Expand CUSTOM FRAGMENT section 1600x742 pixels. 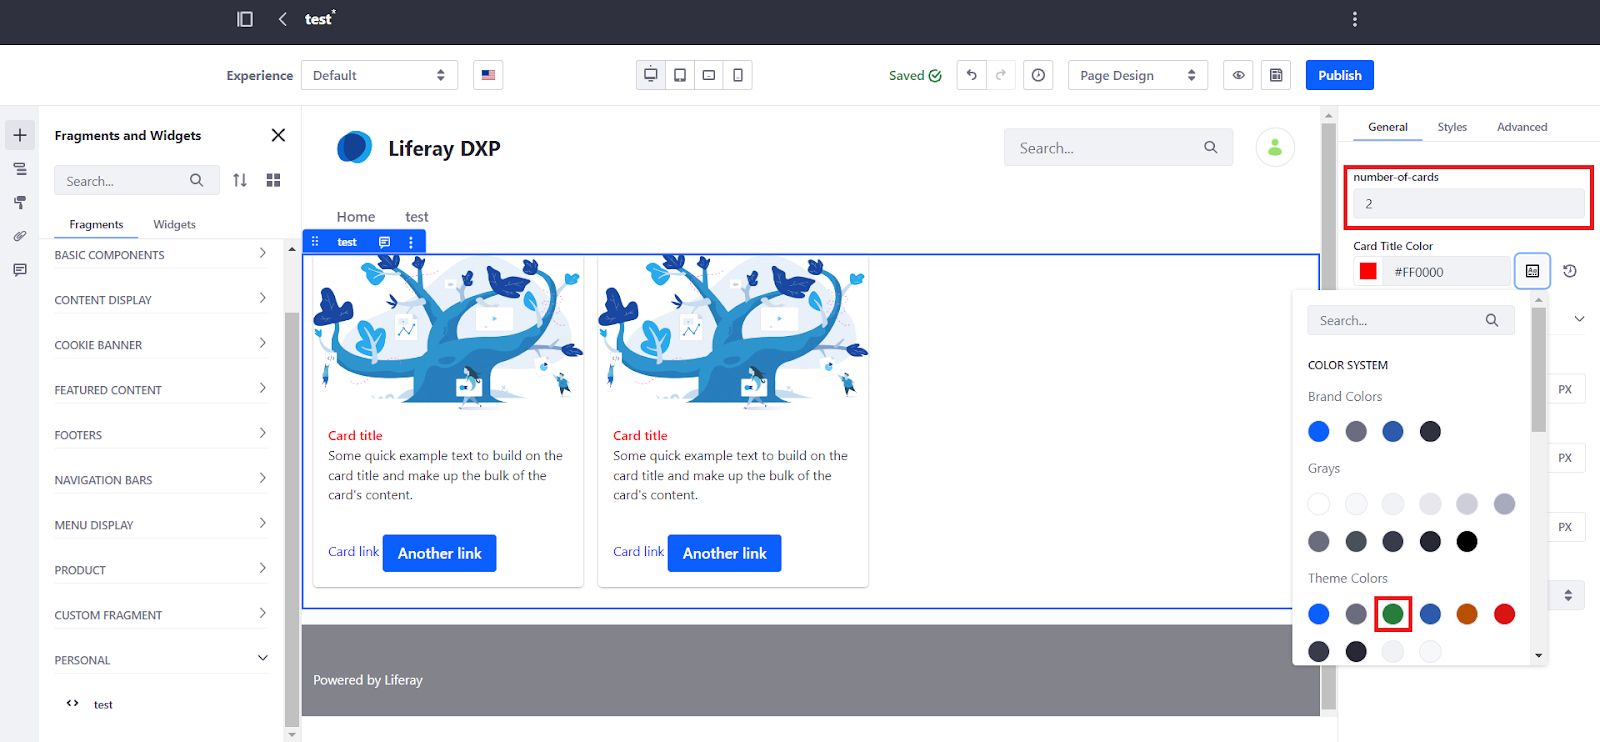pos(161,614)
